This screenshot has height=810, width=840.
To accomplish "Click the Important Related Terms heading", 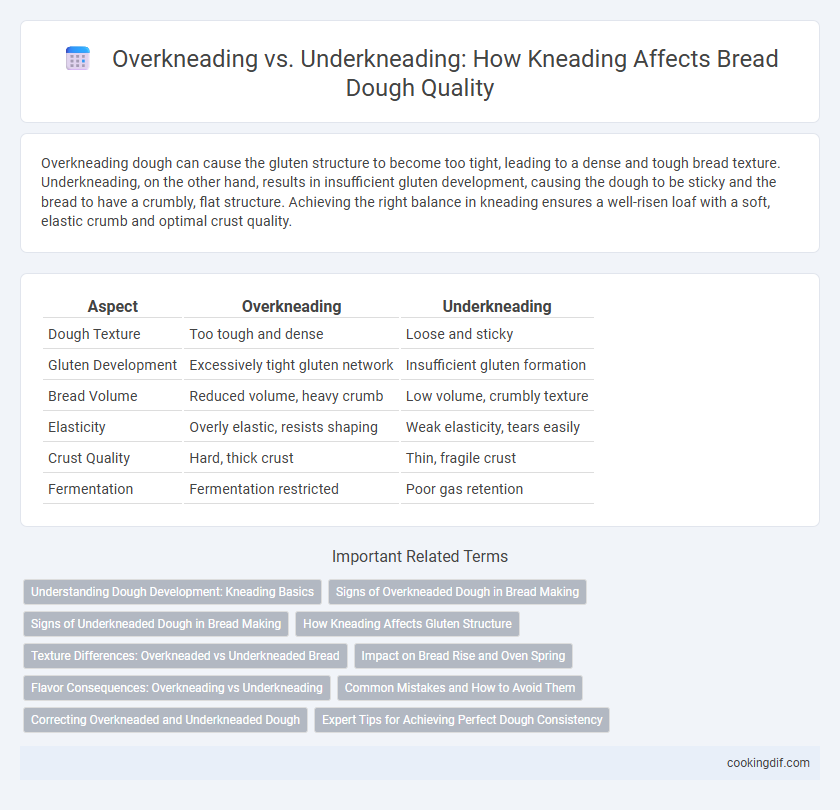I will click(420, 557).
